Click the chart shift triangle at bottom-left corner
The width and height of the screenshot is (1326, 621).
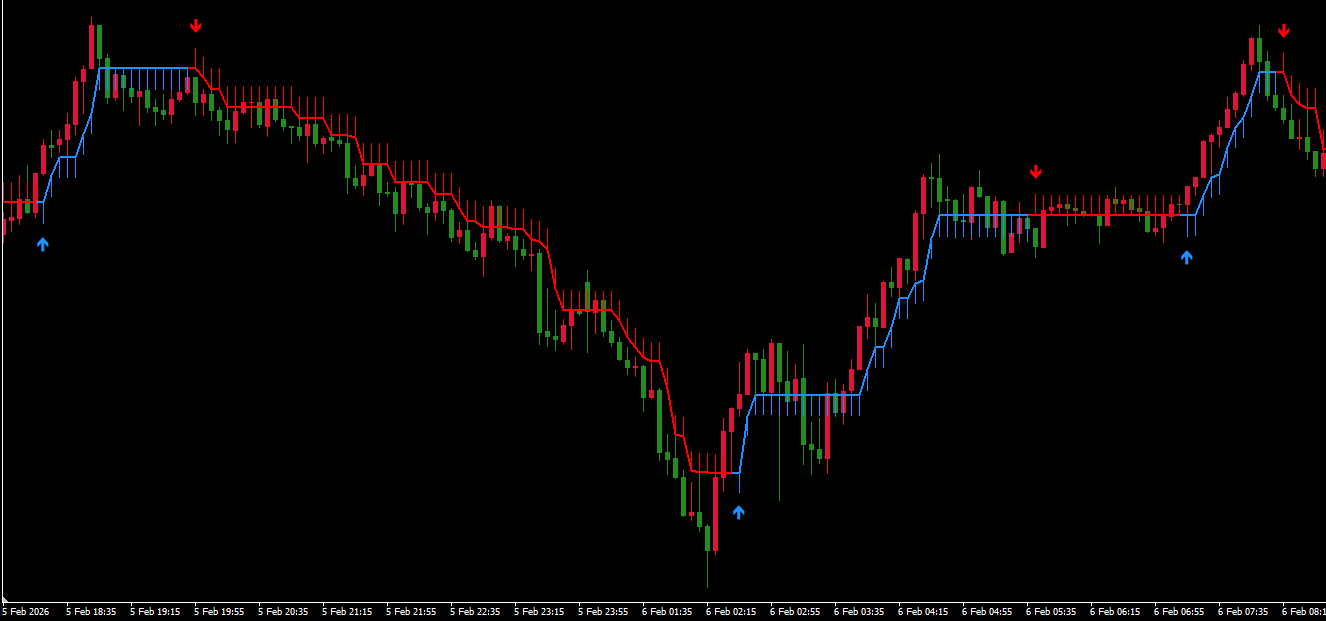[5, 597]
